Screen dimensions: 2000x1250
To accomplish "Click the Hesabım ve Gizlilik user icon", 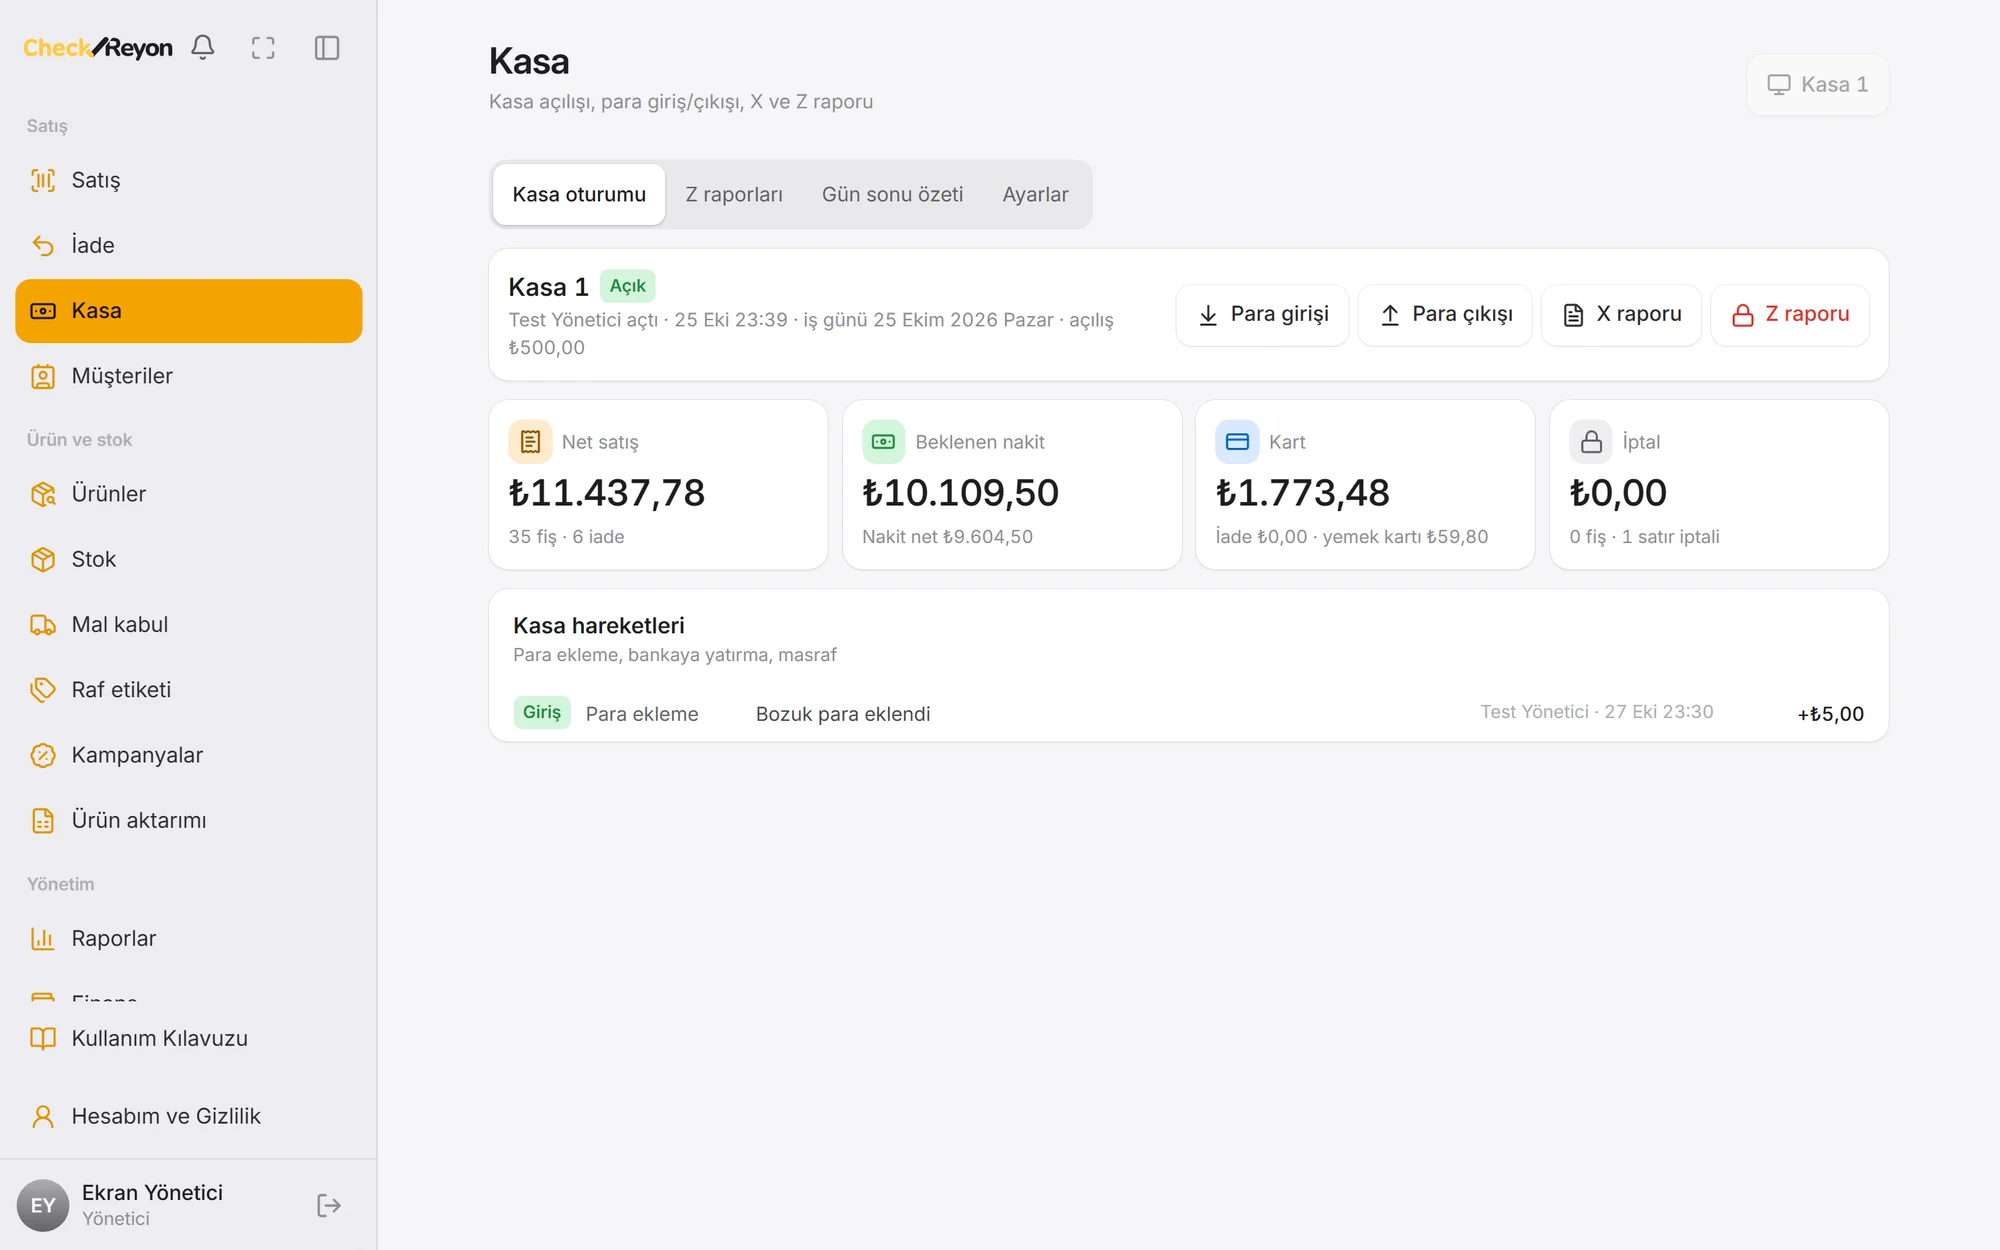I will click(x=43, y=1116).
